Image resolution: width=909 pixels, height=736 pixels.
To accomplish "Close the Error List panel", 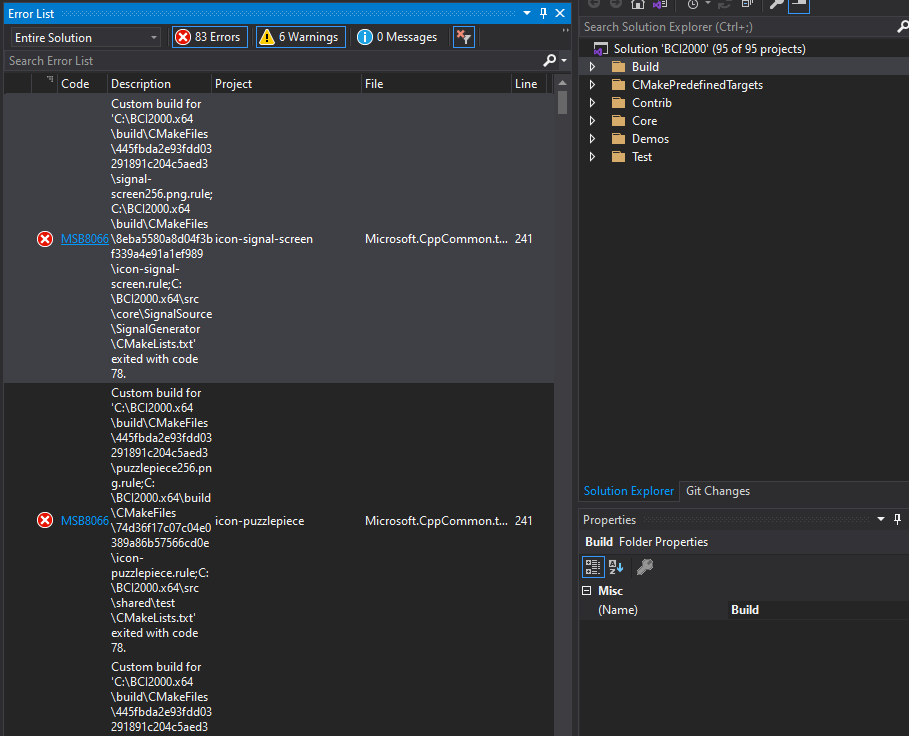I will [x=560, y=13].
